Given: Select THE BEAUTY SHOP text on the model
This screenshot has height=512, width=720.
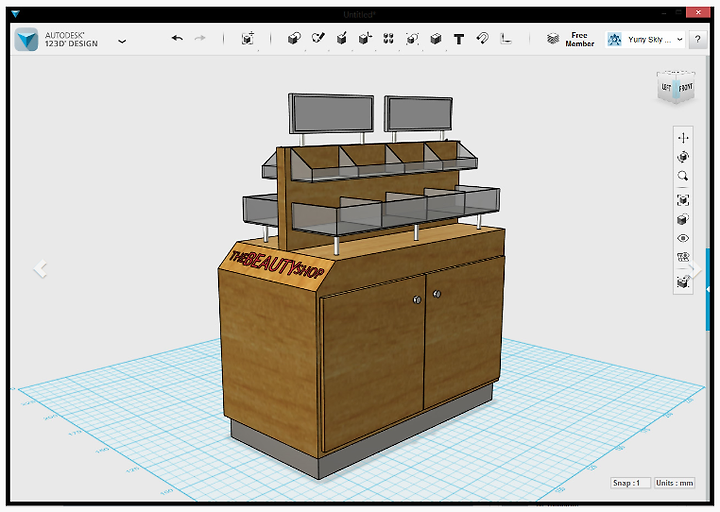Looking at the screenshot, I should 276,266.
